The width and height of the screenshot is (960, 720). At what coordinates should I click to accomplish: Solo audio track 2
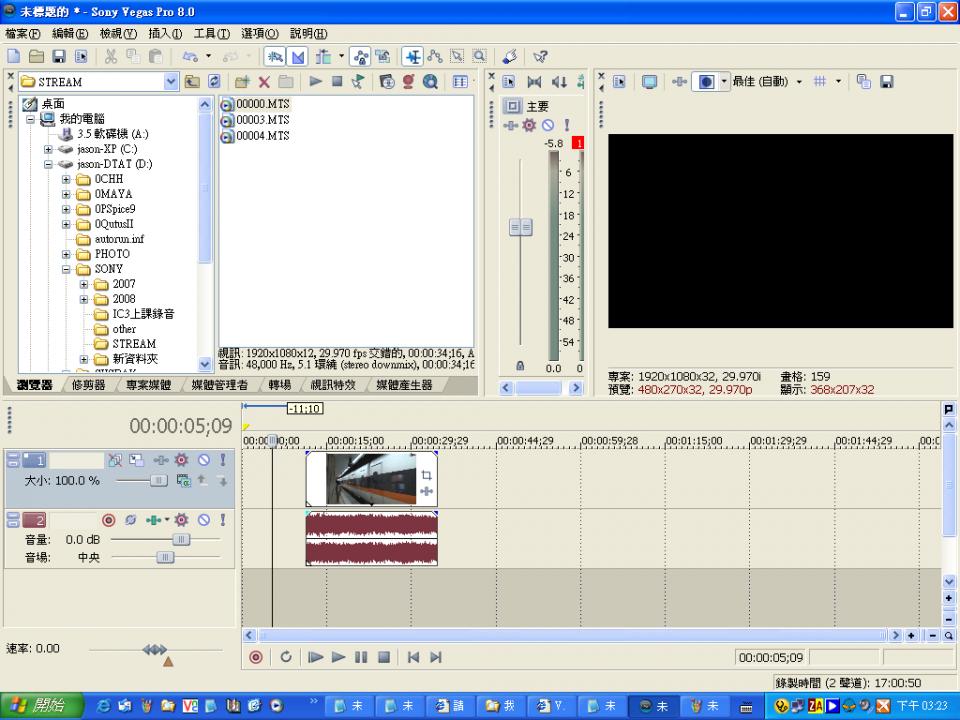pyautogui.click(x=222, y=520)
